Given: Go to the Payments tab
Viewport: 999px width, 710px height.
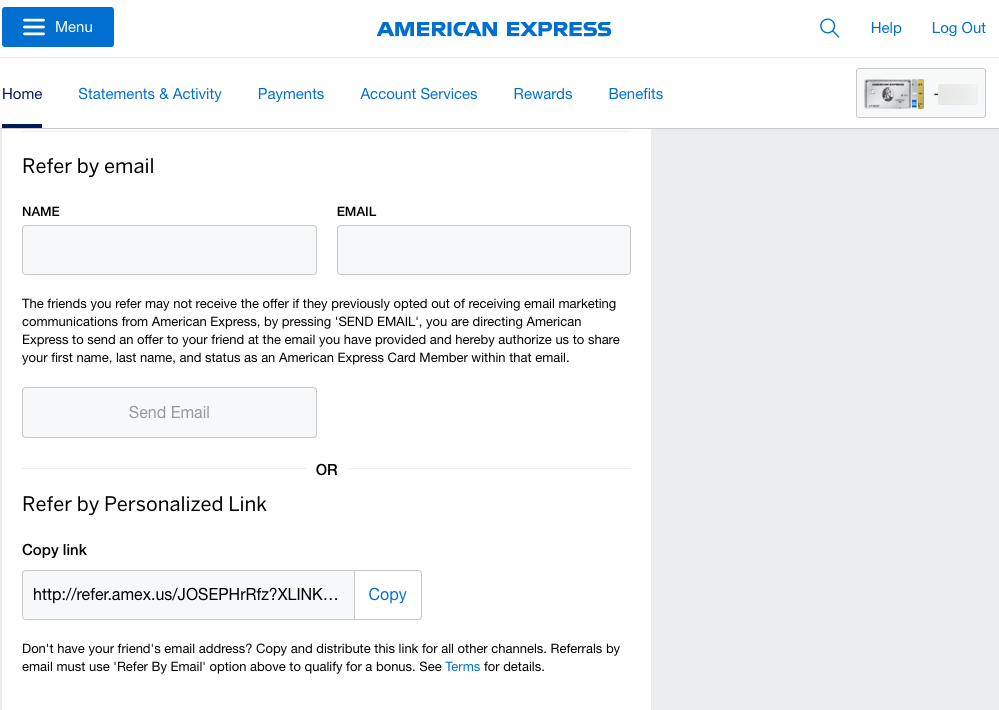Looking at the screenshot, I should click(x=291, y=94).
